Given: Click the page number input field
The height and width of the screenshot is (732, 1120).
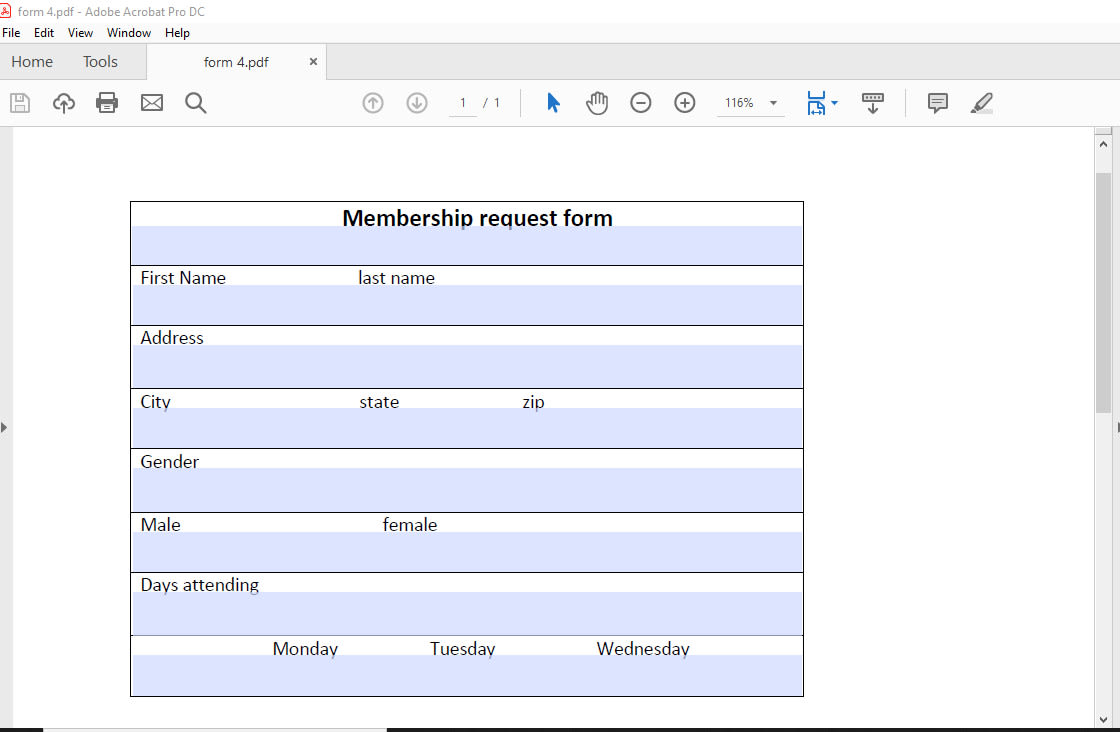Looking at the screenshot, I should pos(463,103).
